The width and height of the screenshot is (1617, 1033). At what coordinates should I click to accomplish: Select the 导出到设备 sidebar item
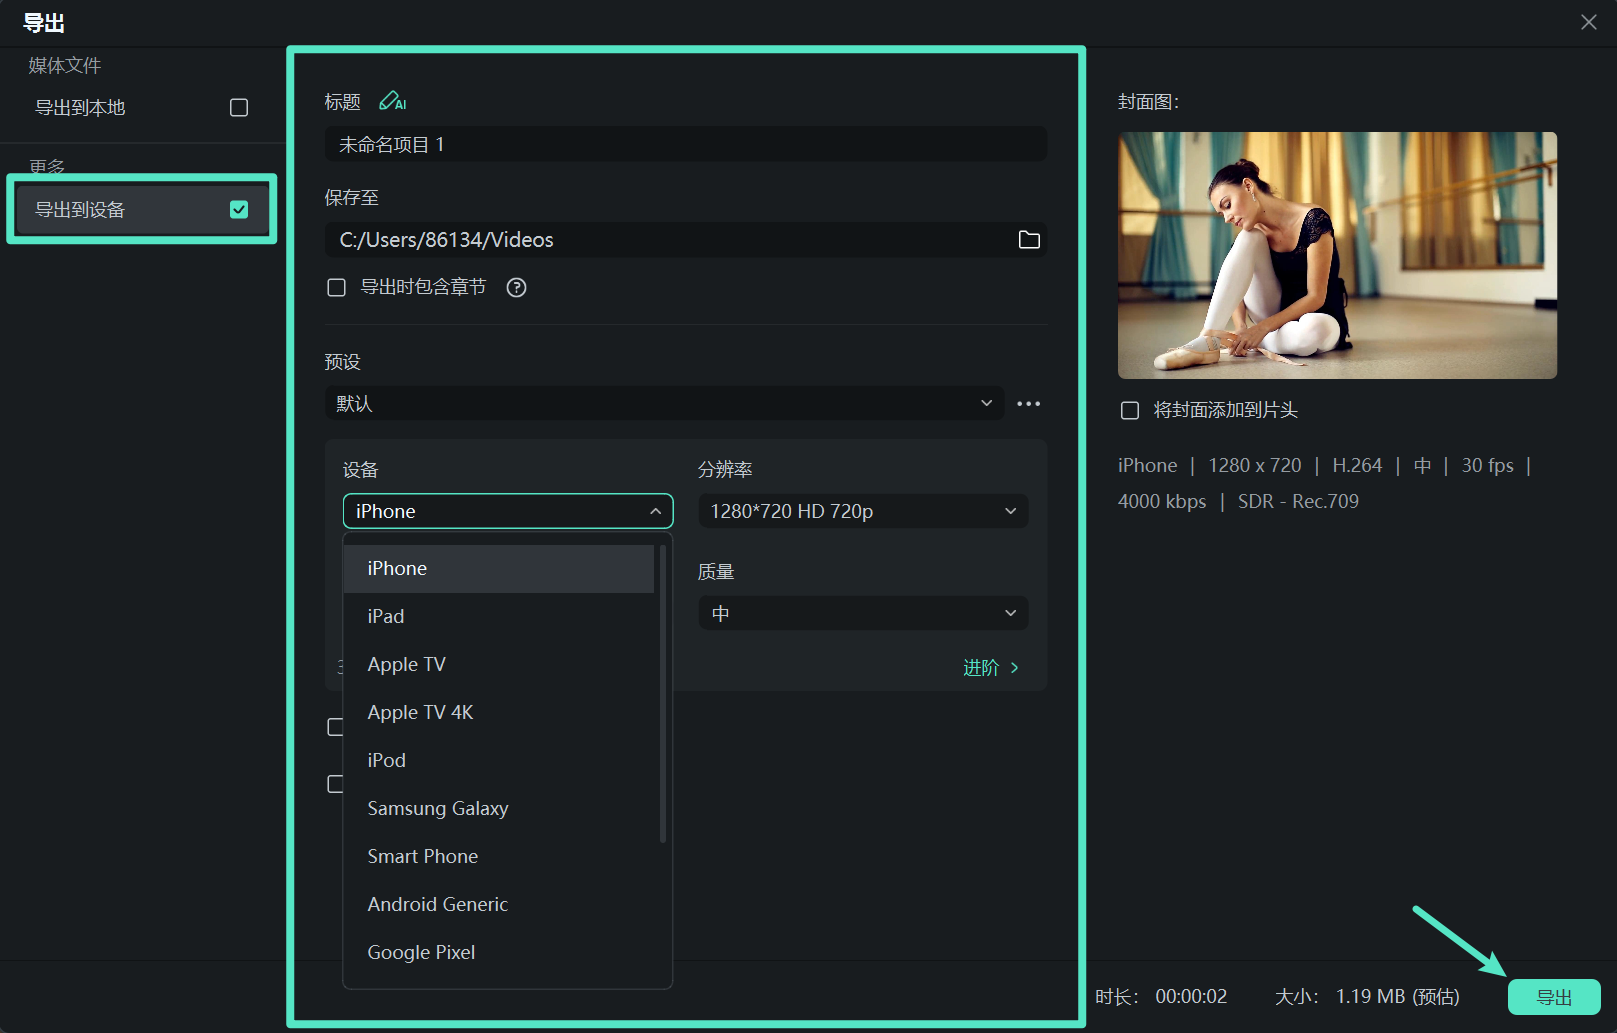tap(142, 209)
